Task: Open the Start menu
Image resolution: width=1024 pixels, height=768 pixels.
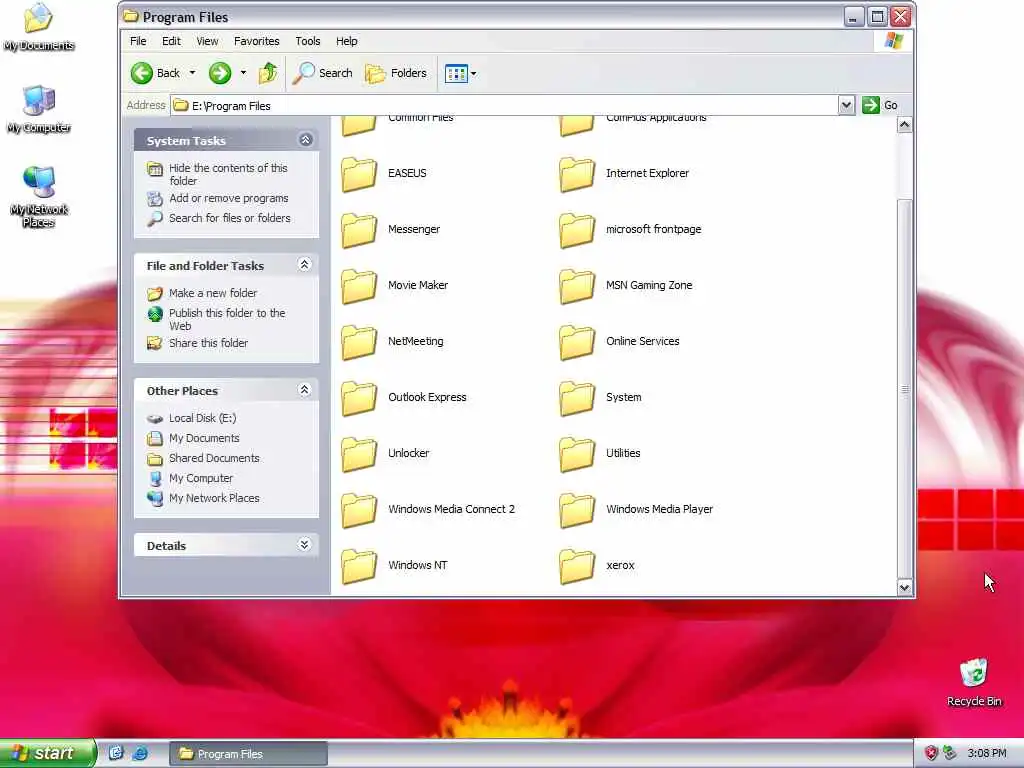Action: [x=48, y=753]
